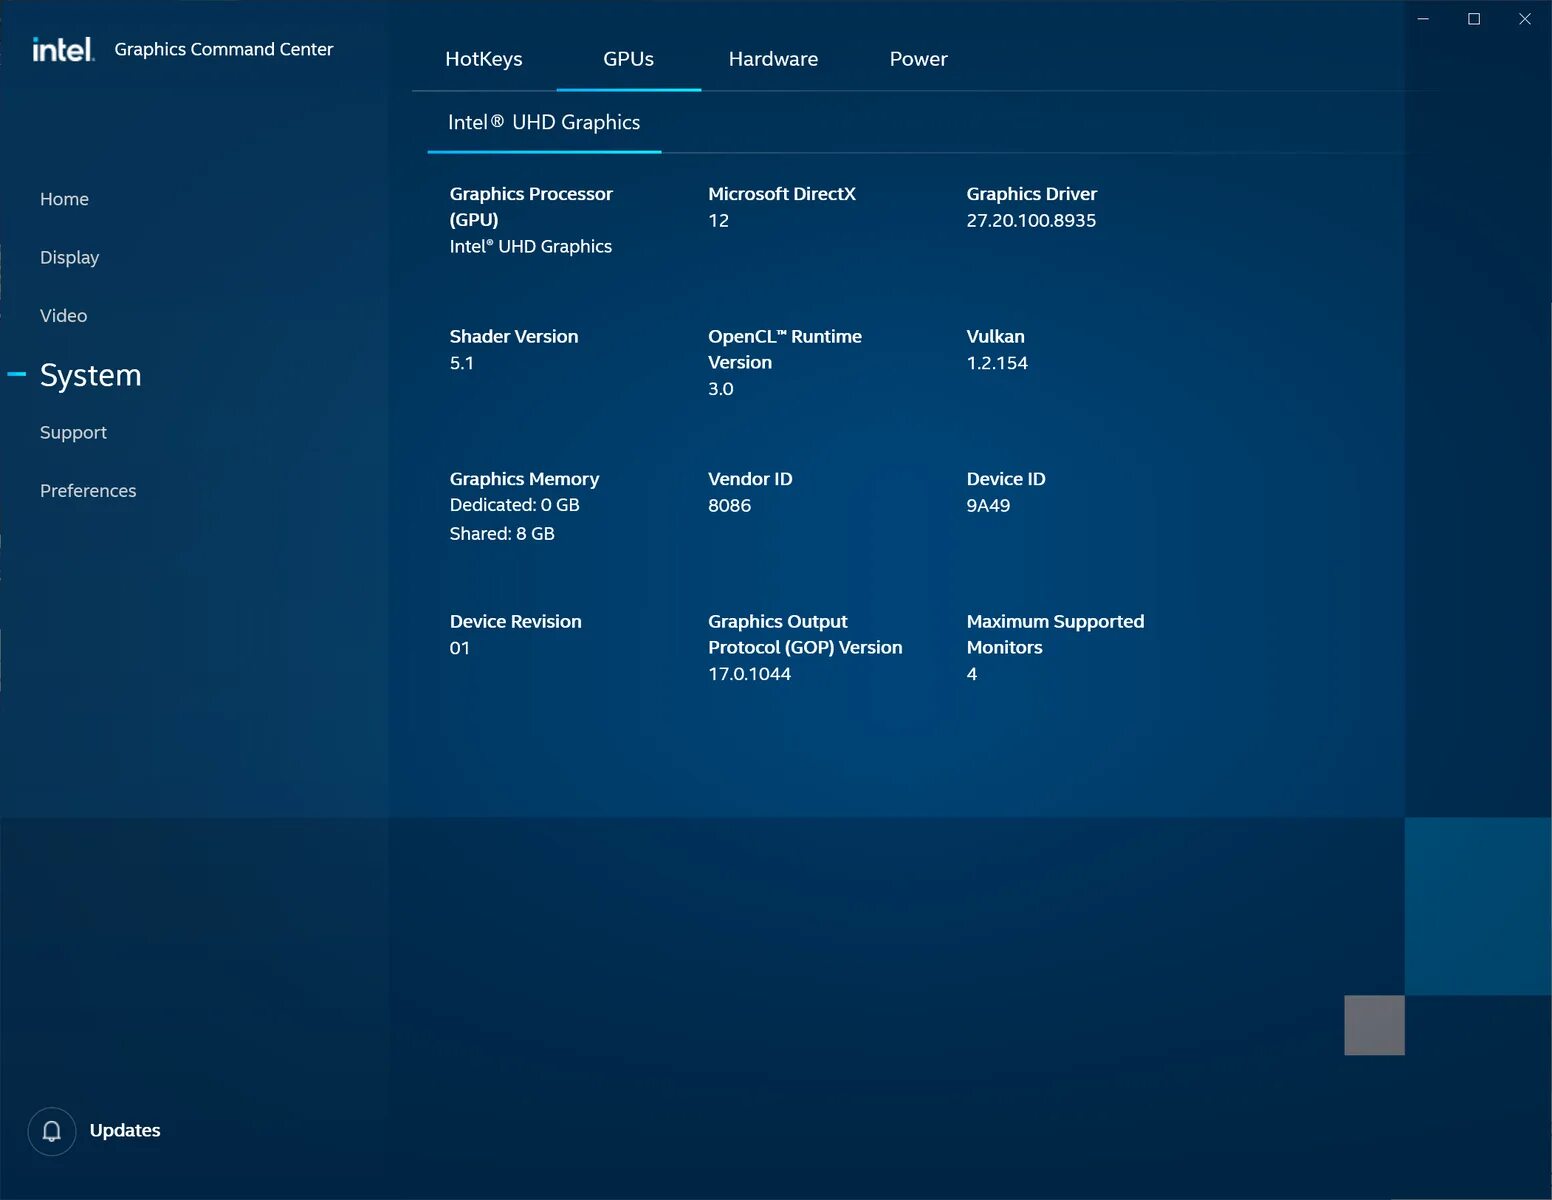Click the Intel logo
This screenshot has height=1200, width=1552.
(63, 49)
